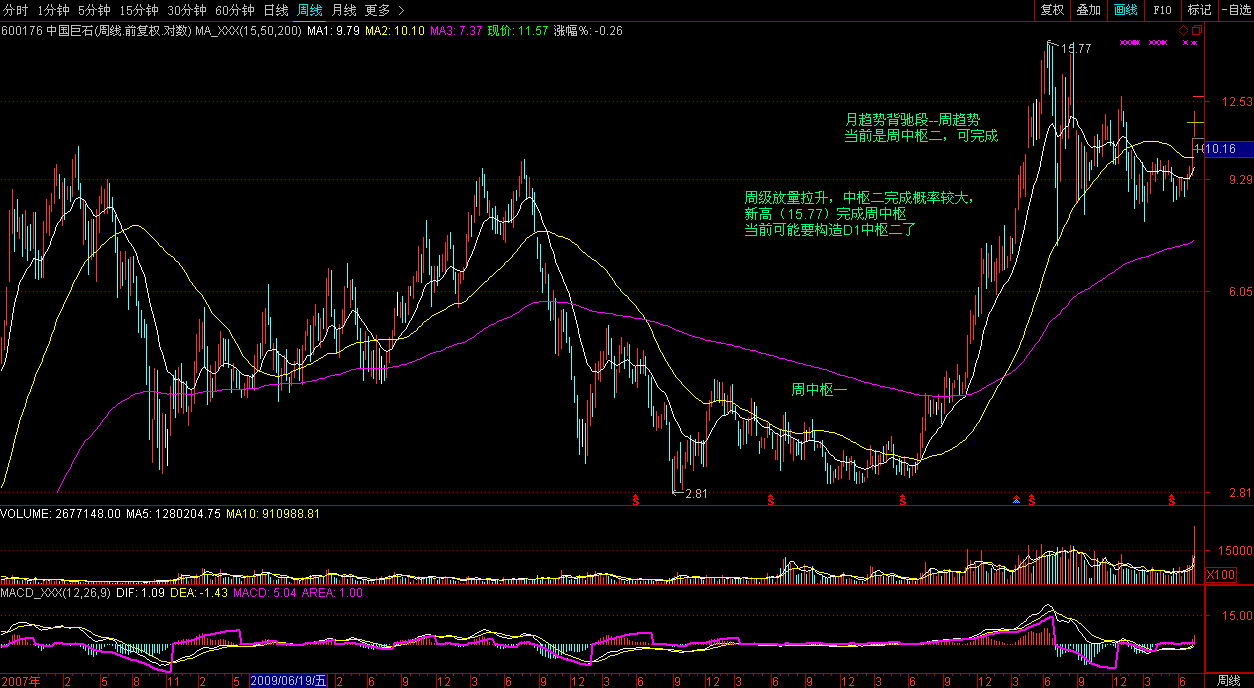
Task: Click the DIF: 1.09 readout
Action: point(140,593)
